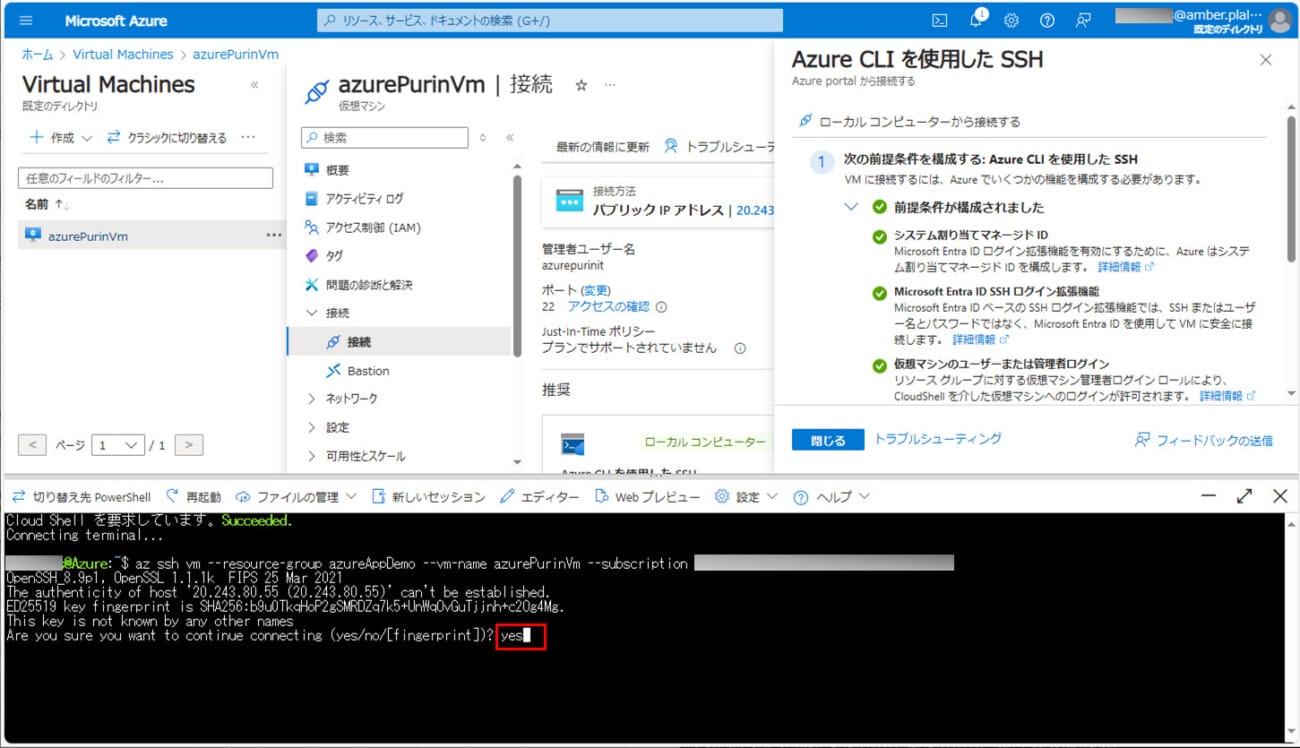The image size is (1300, 748).
Task: Click the feedback icon in header
Action: [x=1083, y=20]
